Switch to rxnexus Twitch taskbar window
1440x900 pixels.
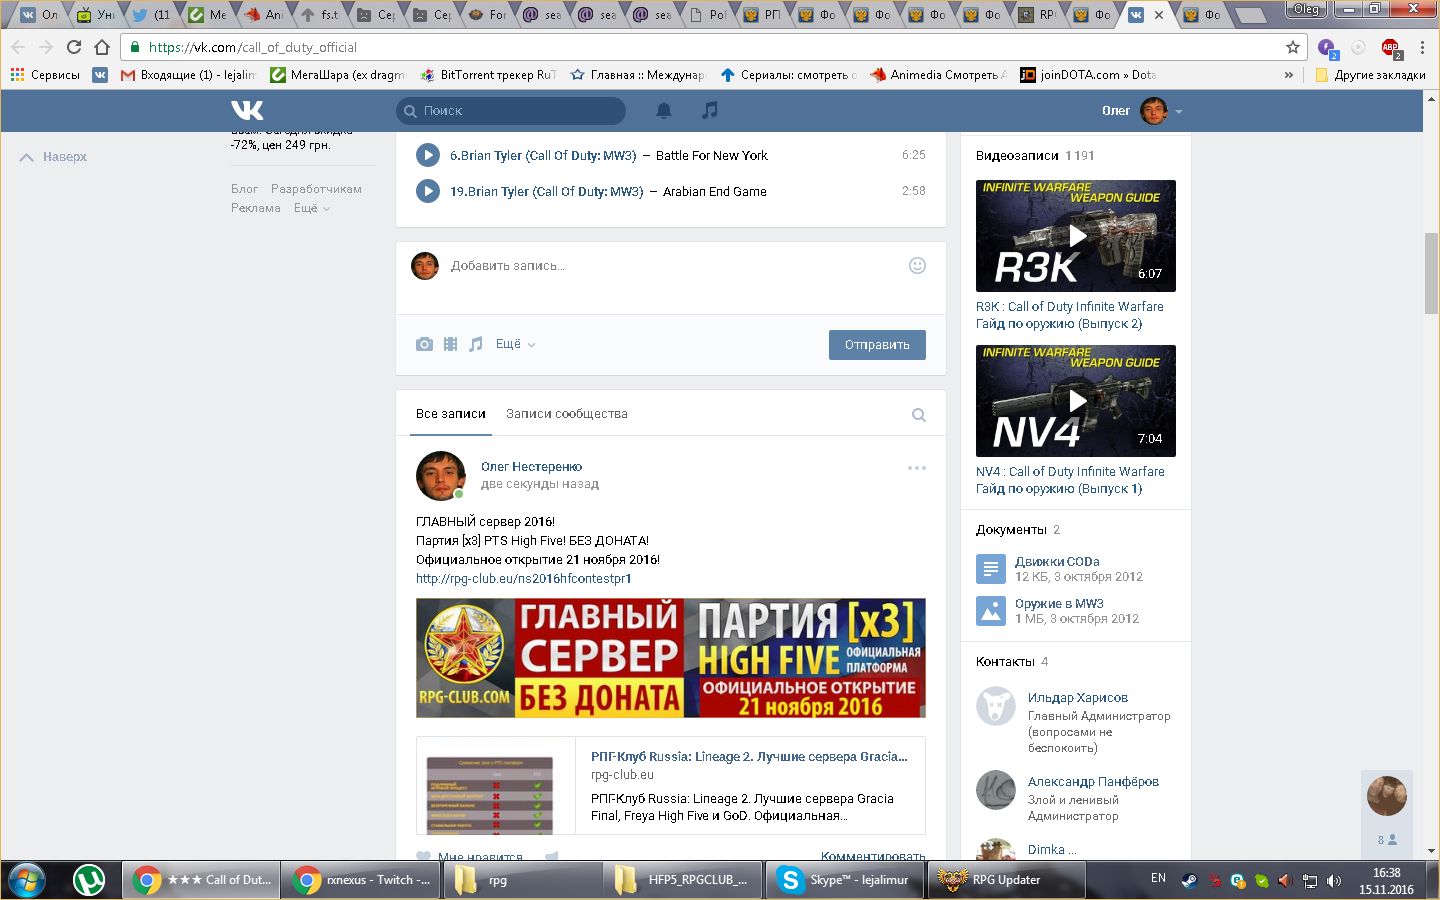tap(363, 880)
